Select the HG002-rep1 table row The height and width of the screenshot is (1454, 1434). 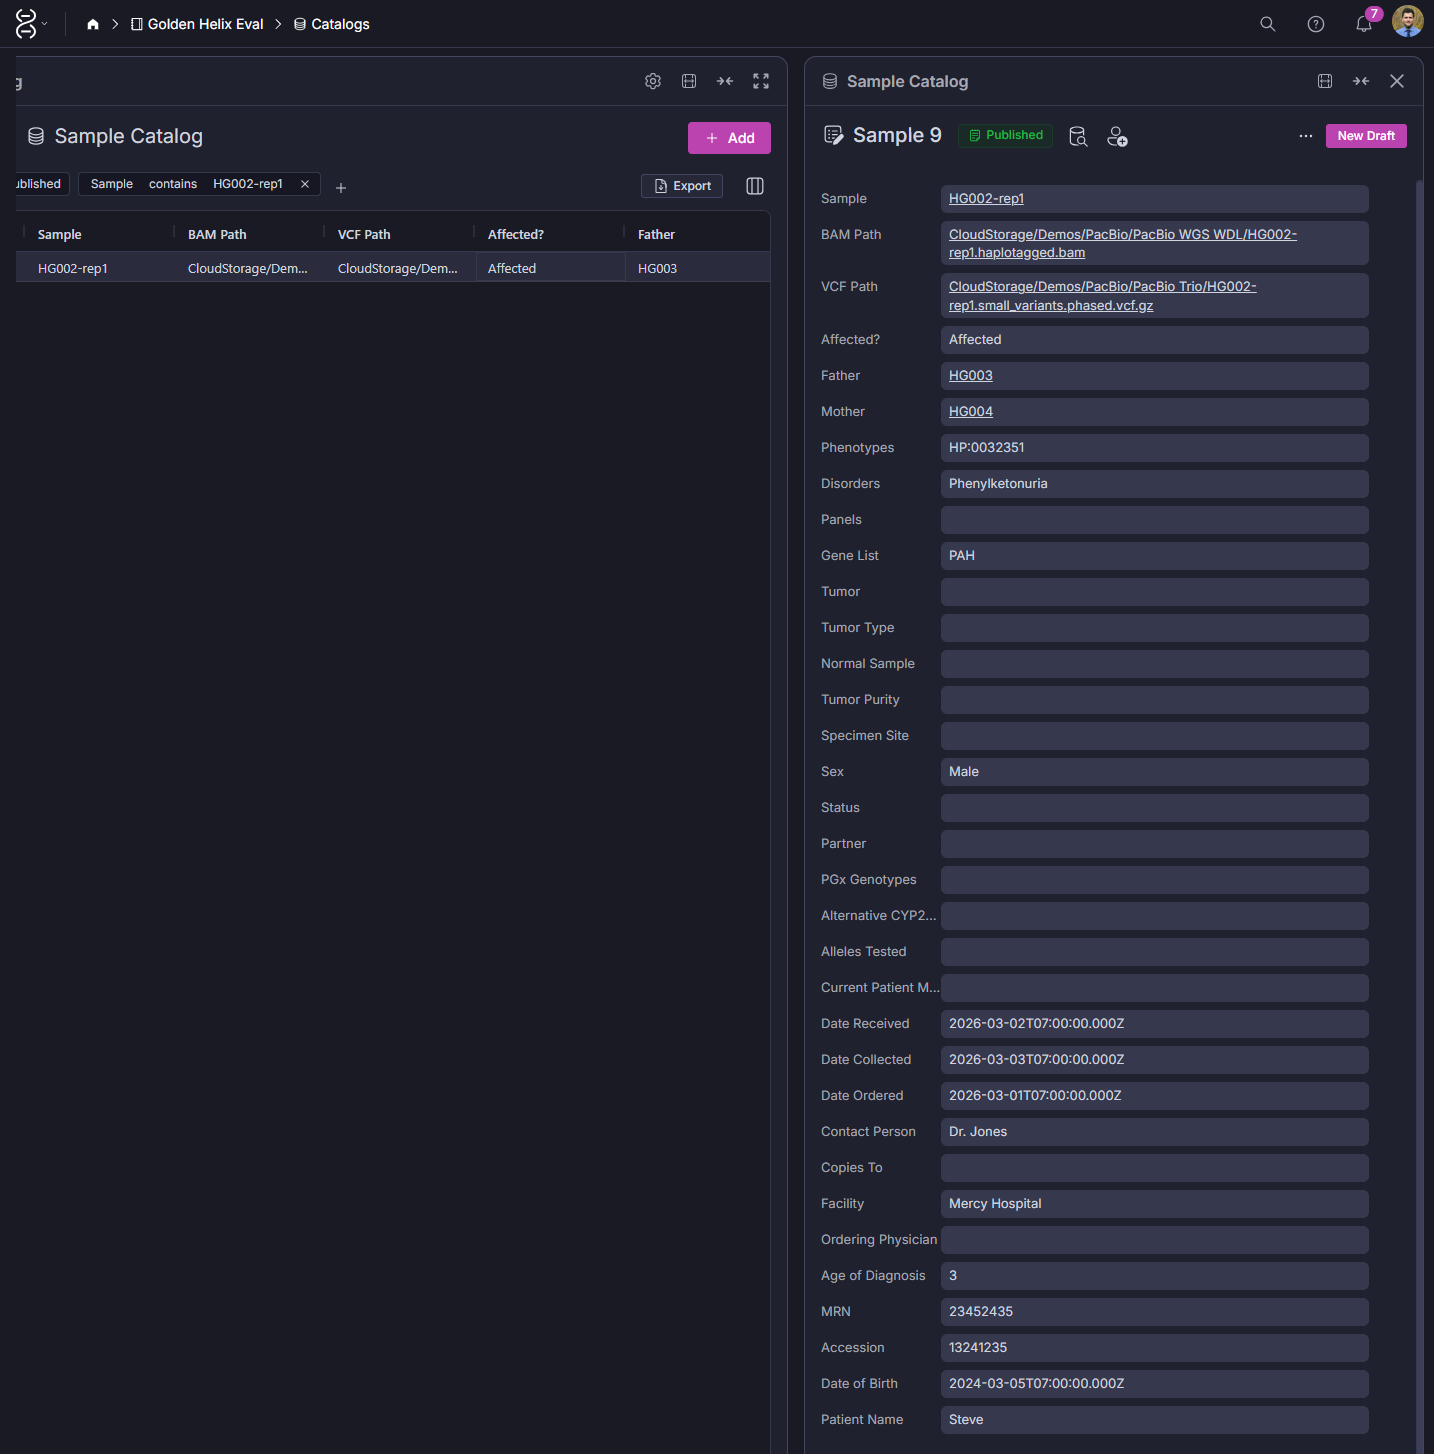[x=73, y=268]
